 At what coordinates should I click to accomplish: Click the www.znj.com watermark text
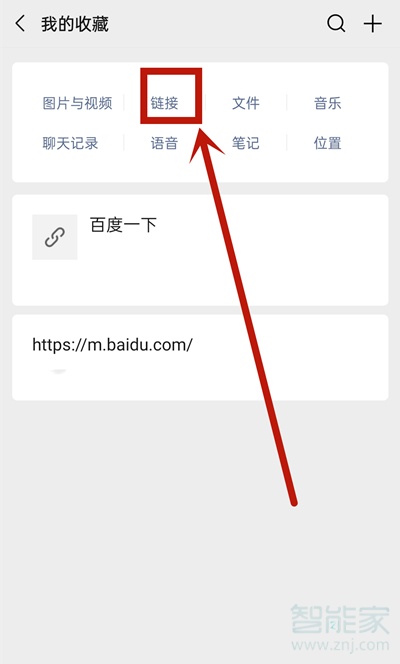tap(340, 645)
